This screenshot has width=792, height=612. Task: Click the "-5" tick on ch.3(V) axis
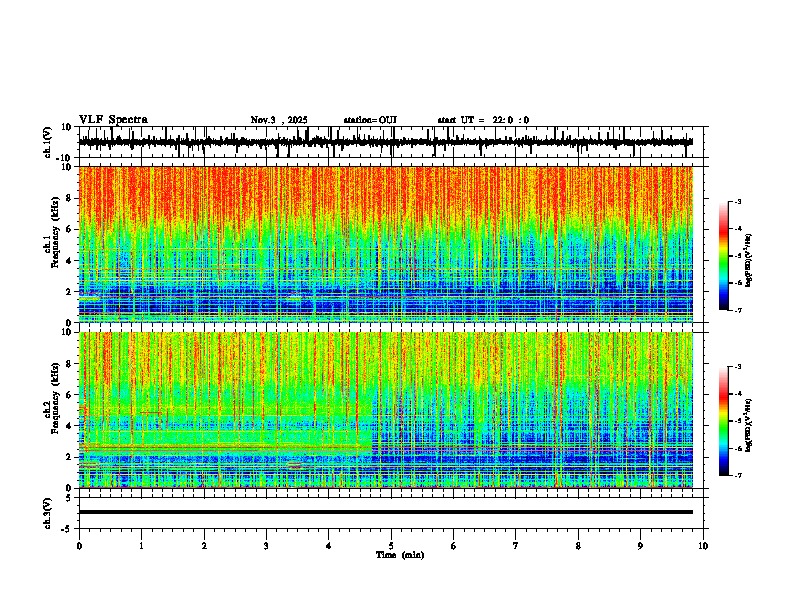(x=67, y=529)
